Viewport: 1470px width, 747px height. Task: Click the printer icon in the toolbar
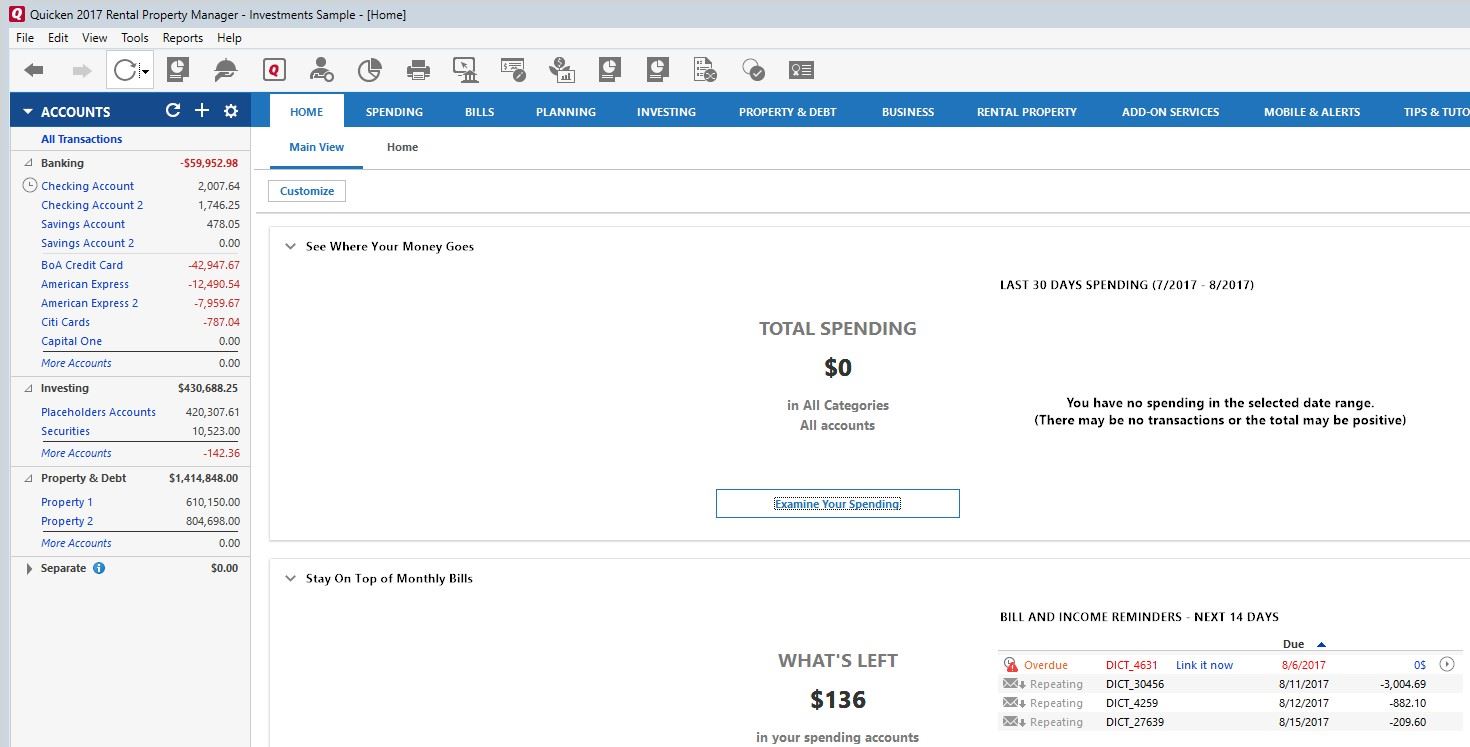pyautogui.click(x=418, y=70)
